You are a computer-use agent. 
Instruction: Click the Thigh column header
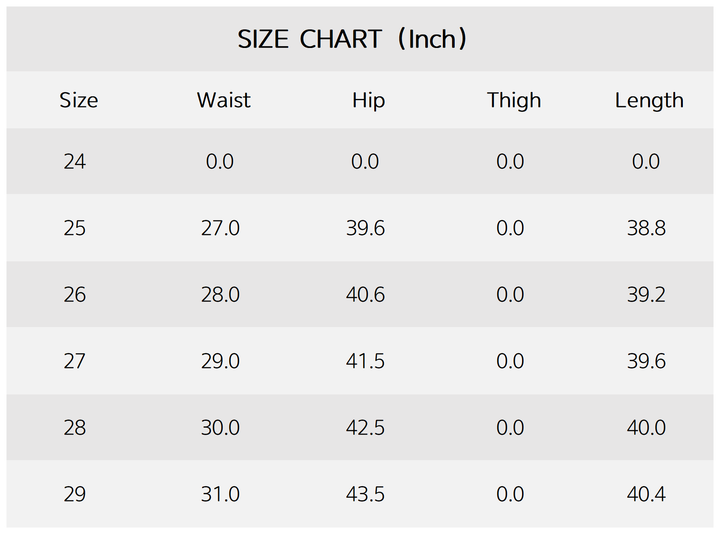click(514, 100)
